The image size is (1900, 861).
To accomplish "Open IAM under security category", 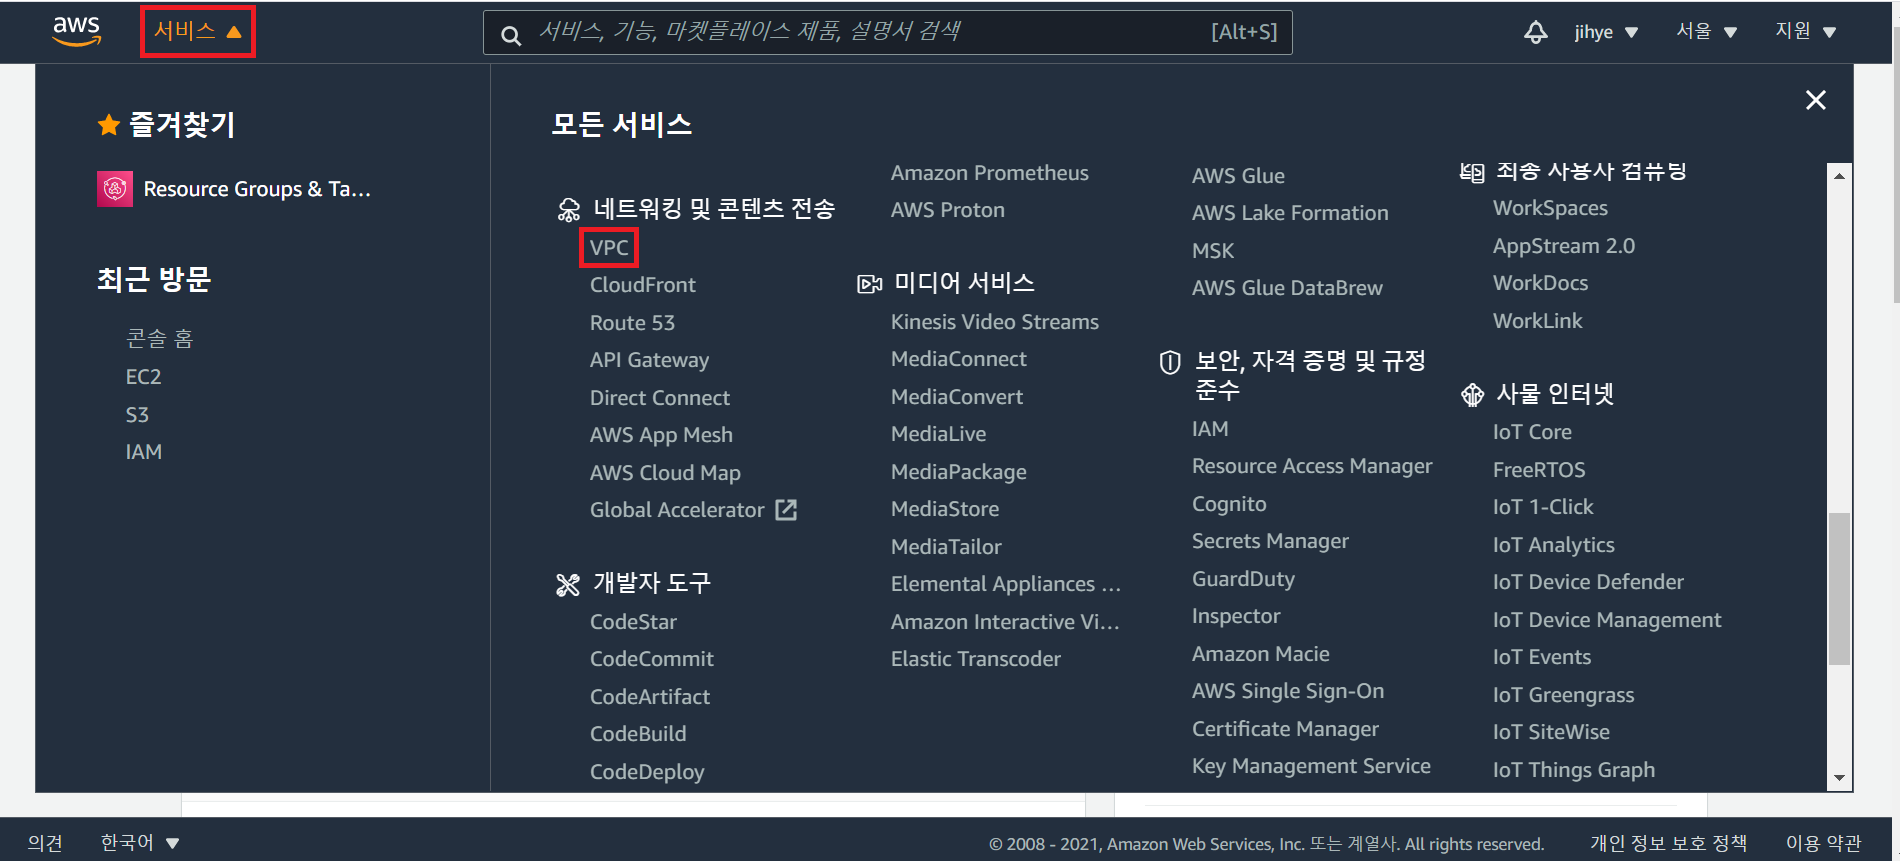I will (1210, 429).
